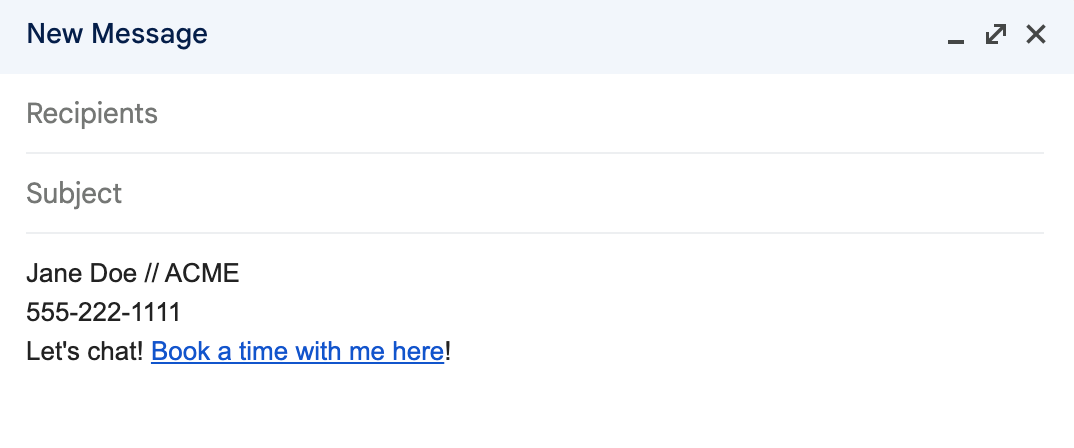Click the exclamation mark after the booking link
Screen dimensions: 1074x448
coord(448,351)
